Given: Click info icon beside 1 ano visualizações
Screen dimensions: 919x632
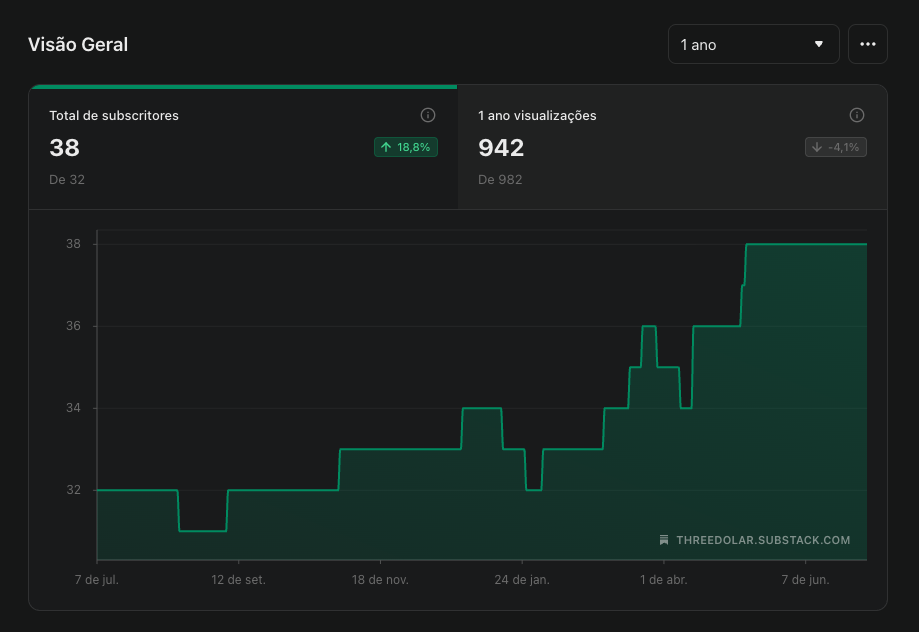Looking at the screenshot, I should (x=856, y=115).
